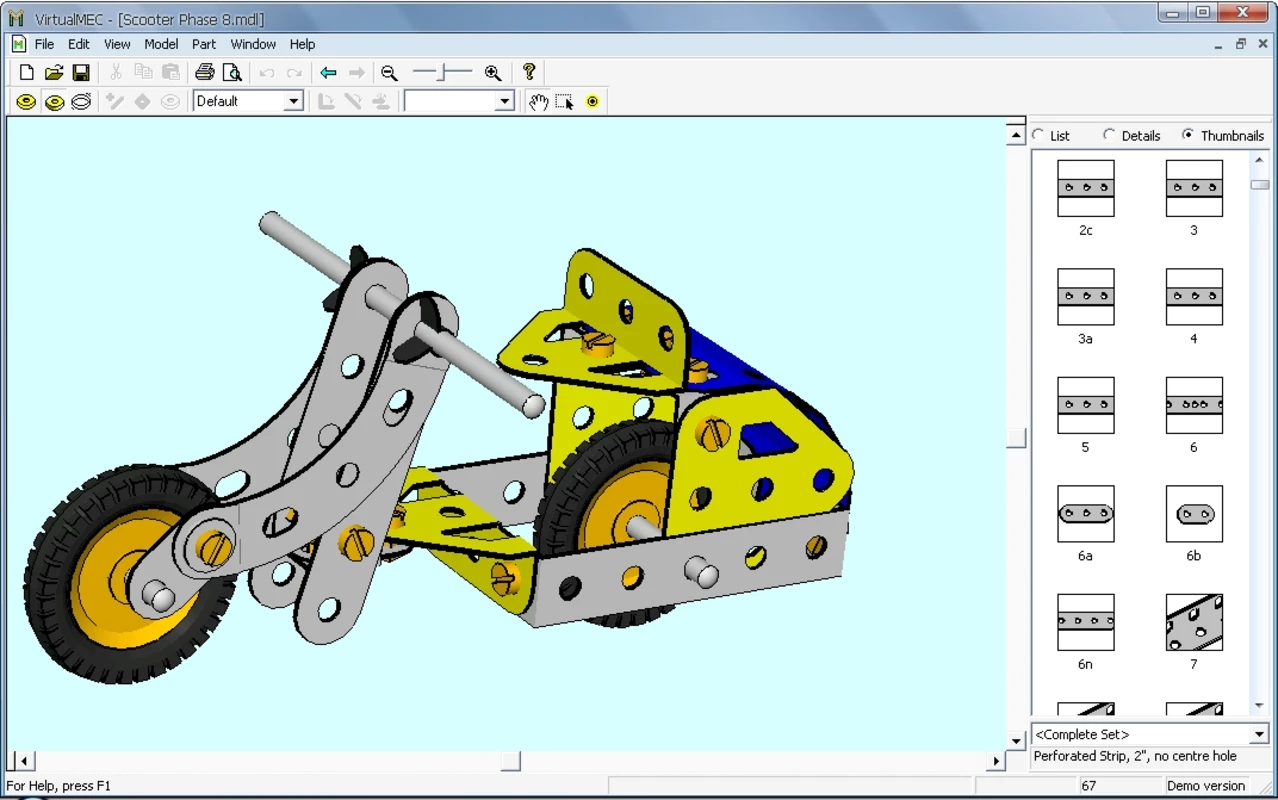The image size is (1278, 800).
Task: Save the current model
Action: (81, 72)
